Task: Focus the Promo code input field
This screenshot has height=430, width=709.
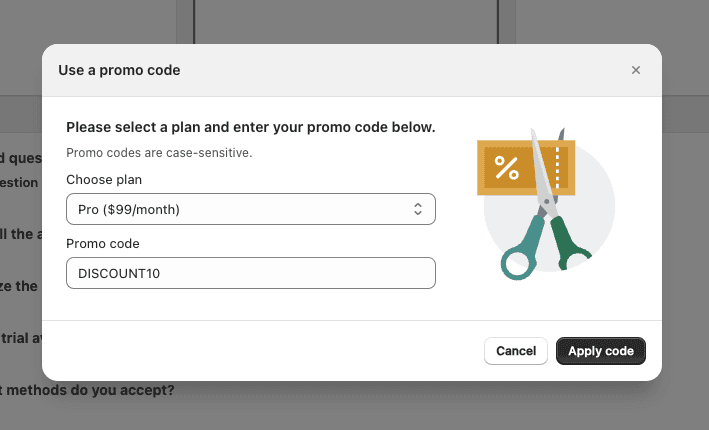Action: tap(250, 273)
